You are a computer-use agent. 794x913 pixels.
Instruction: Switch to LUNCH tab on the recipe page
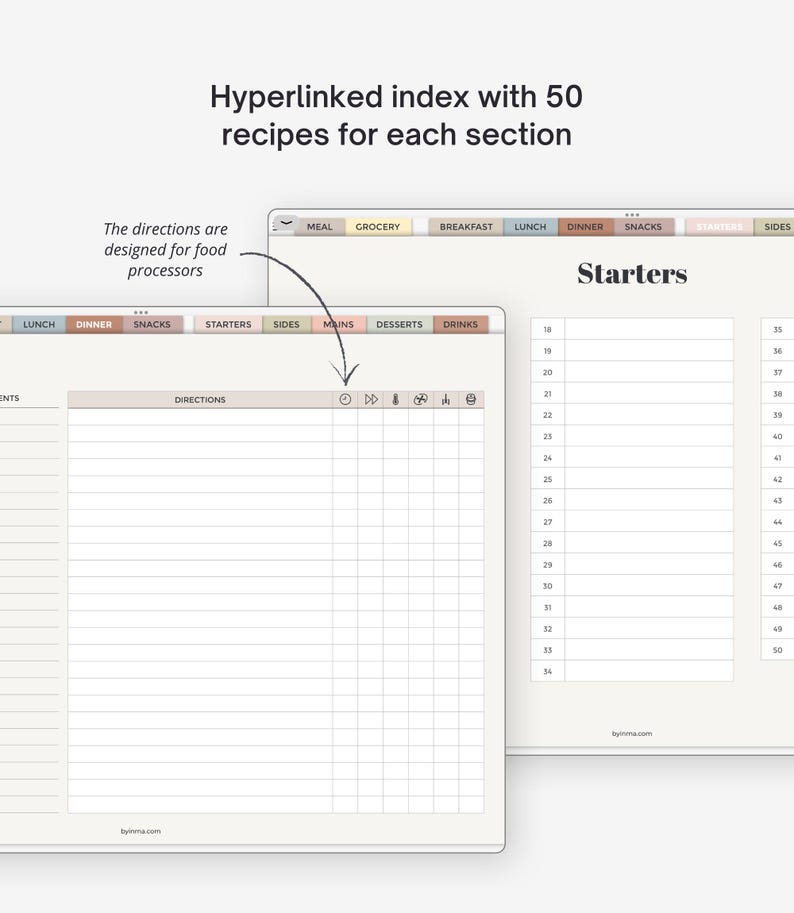click(x=39, y=324)
